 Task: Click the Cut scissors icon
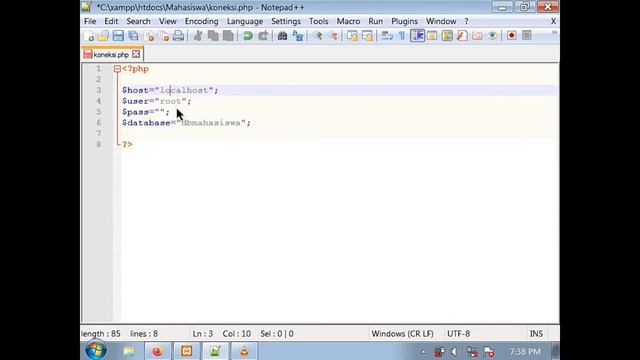[198, 36]
